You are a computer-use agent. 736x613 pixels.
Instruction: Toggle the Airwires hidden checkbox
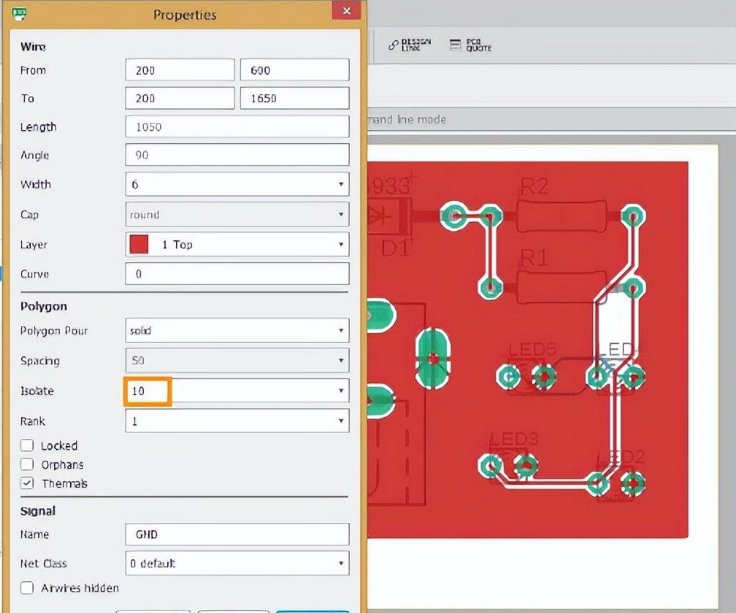(27, 588)
